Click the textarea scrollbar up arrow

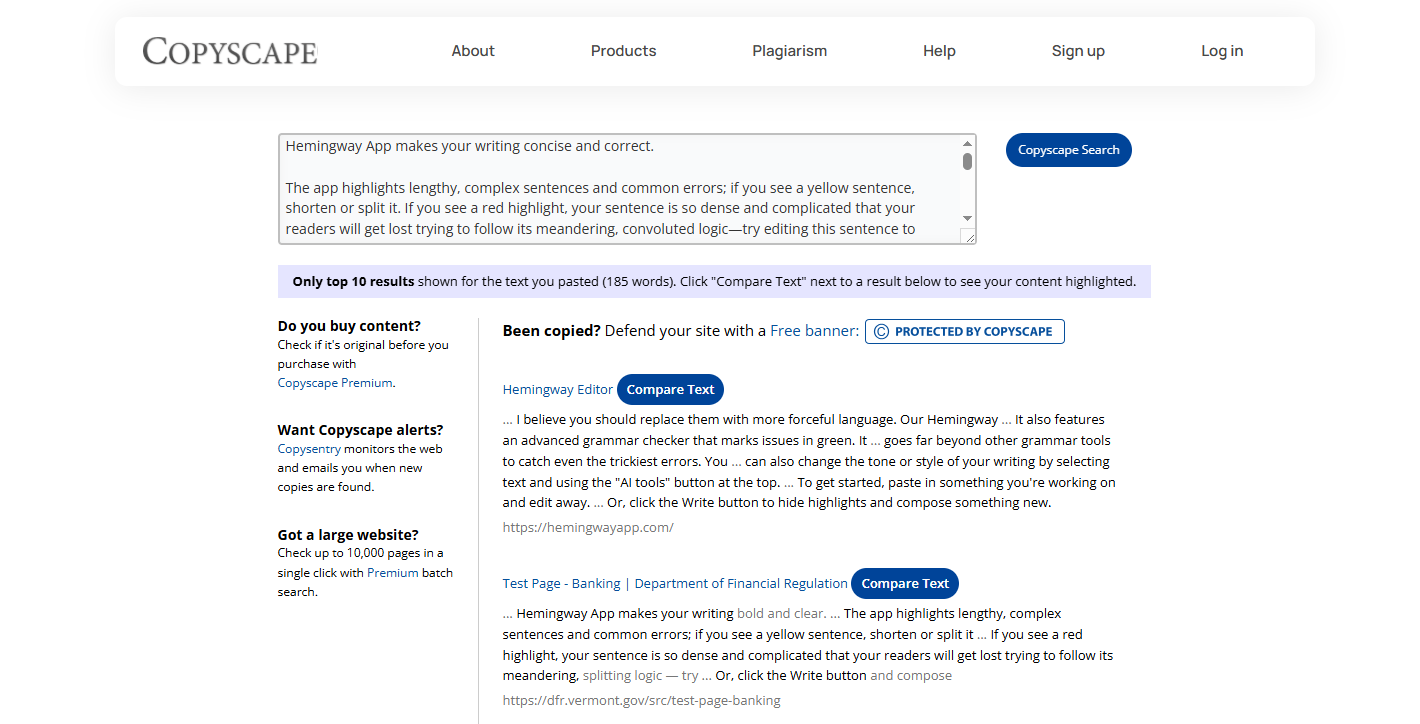pyautogui.click(x=967, y=142)
